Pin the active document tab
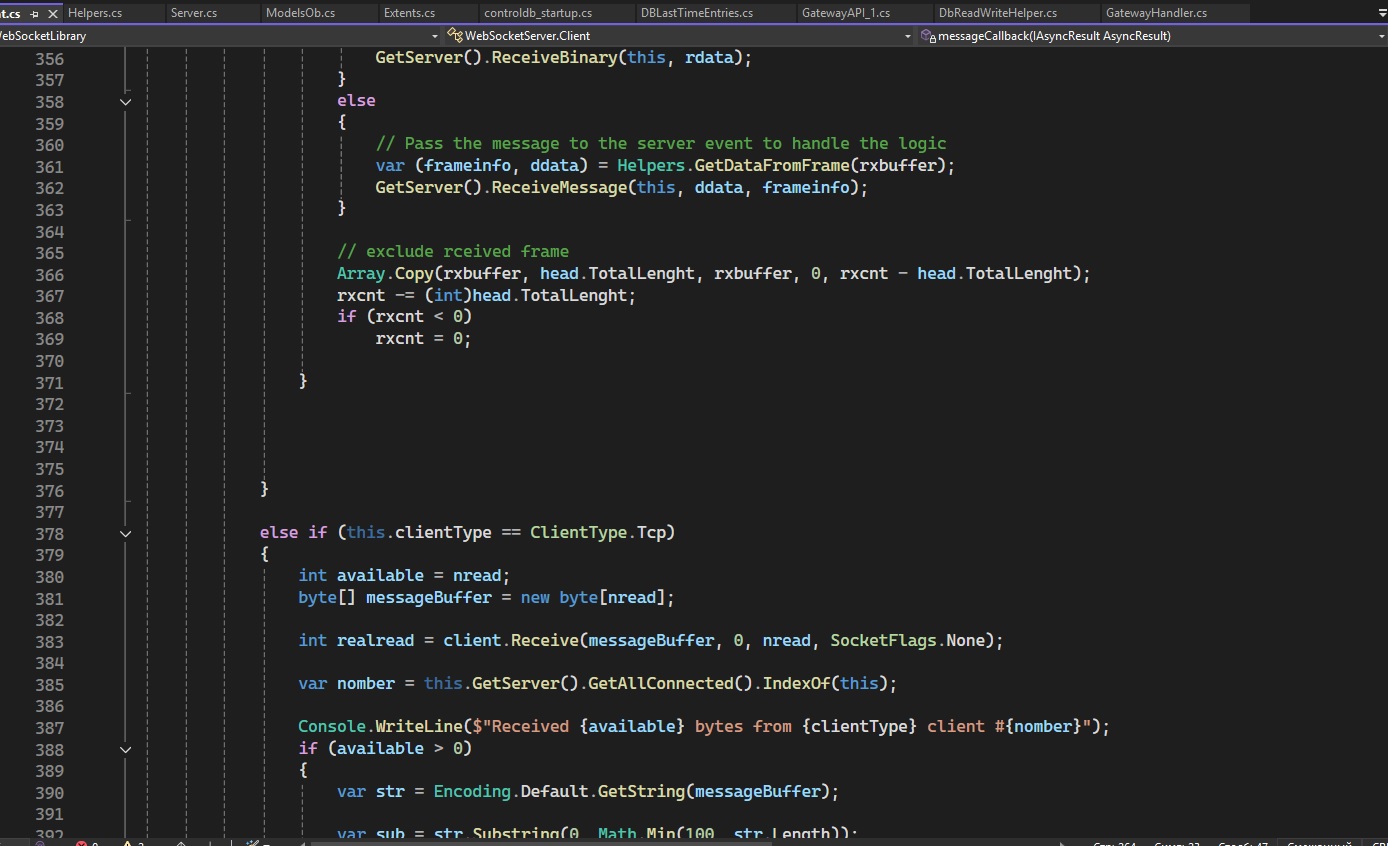 click(x=35, y=14)
